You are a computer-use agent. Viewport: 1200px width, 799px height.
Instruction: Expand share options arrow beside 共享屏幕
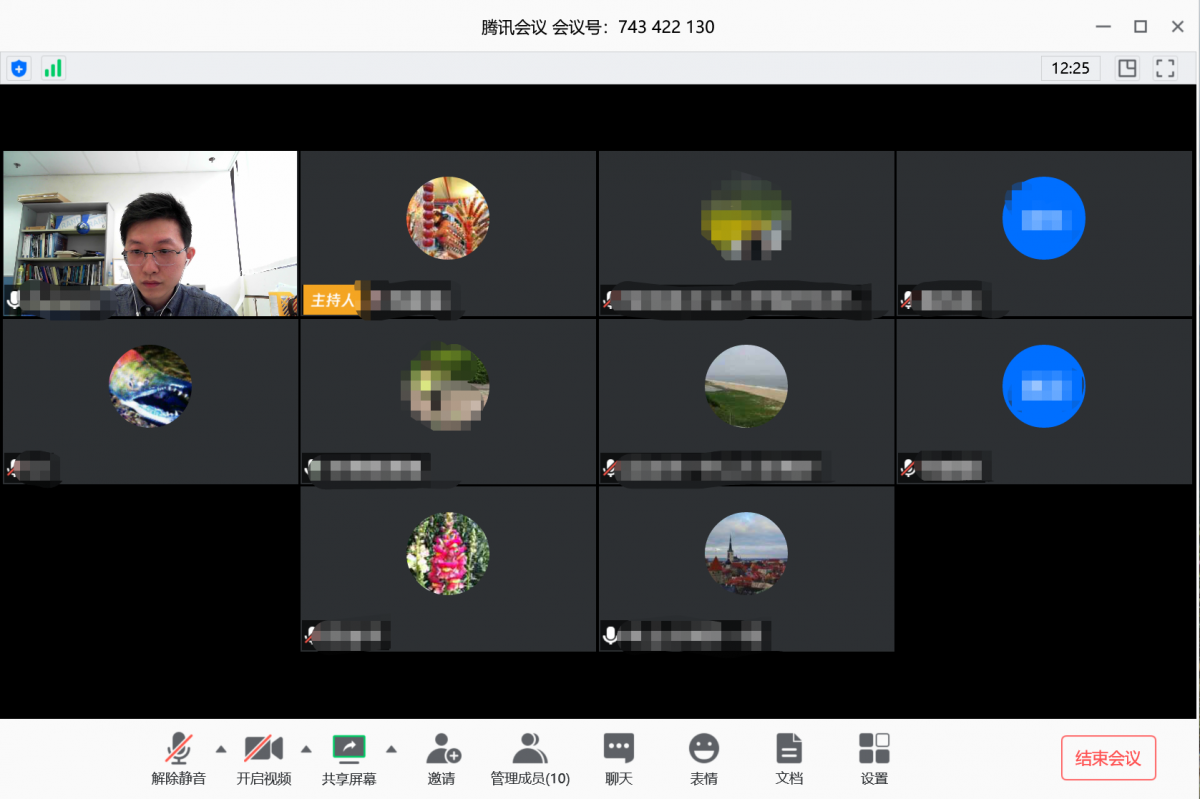392,749
